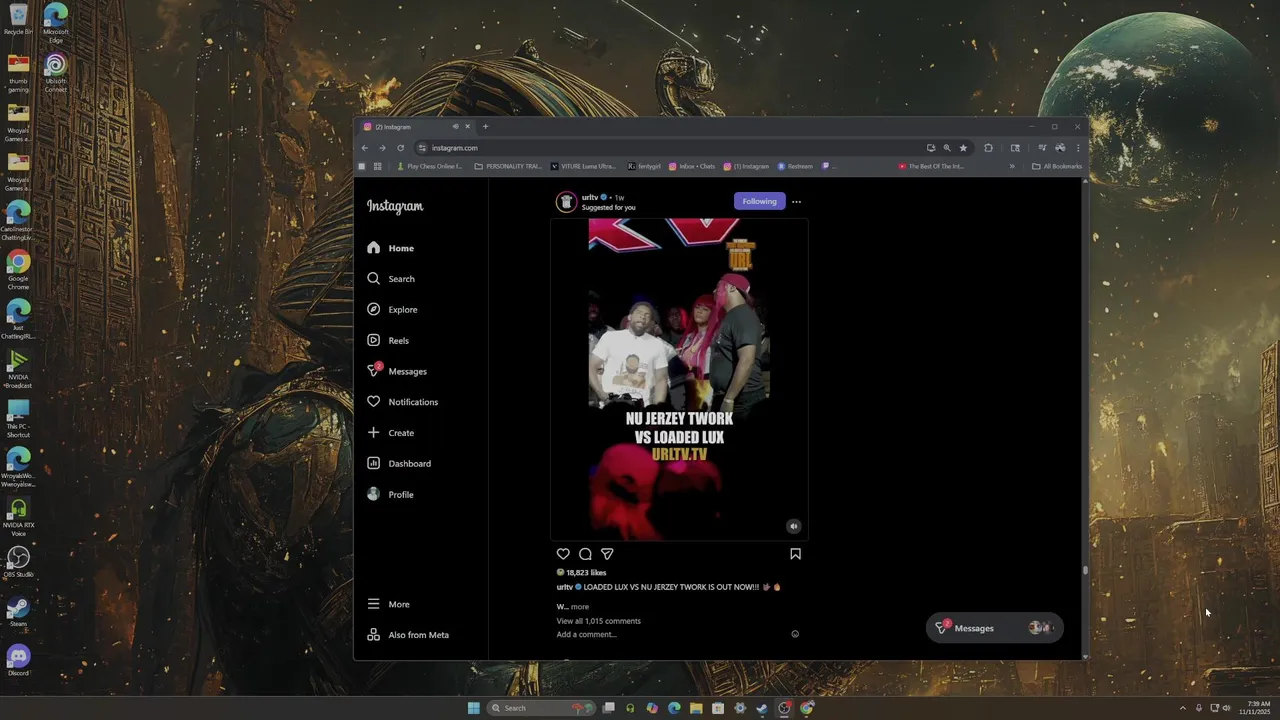Click the Following button on urltv

[x=759, y=201]
